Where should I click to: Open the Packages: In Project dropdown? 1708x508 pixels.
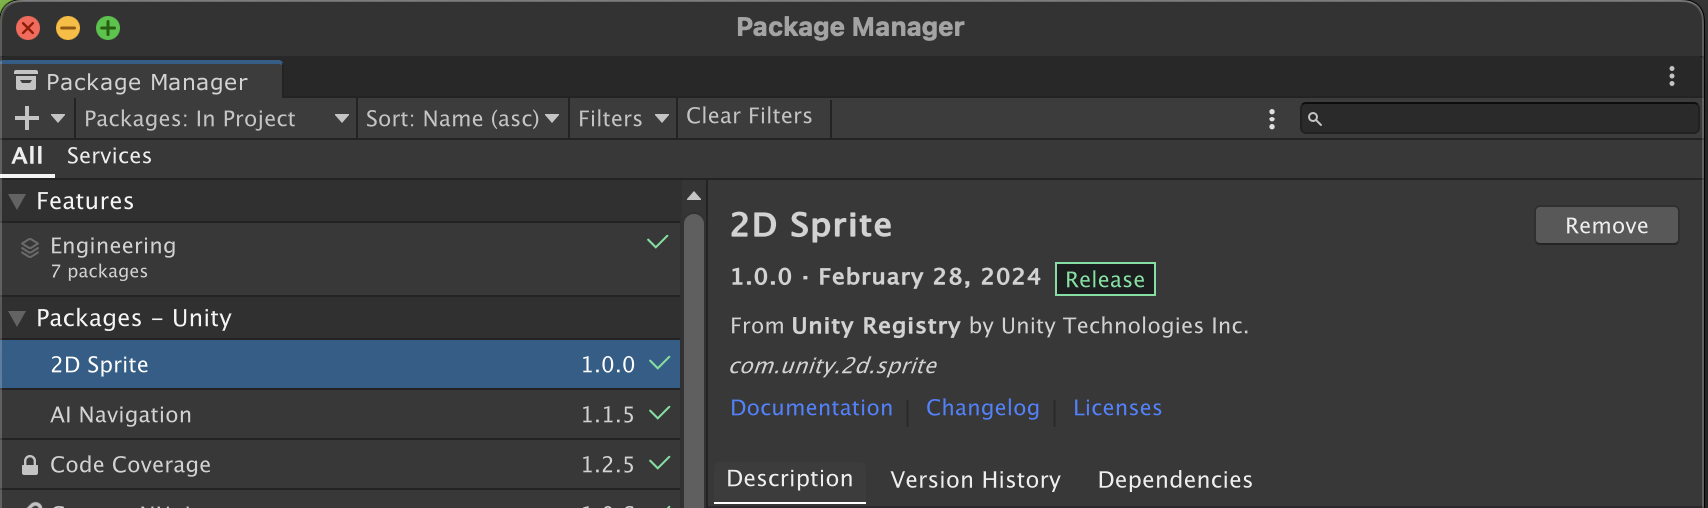216,119
